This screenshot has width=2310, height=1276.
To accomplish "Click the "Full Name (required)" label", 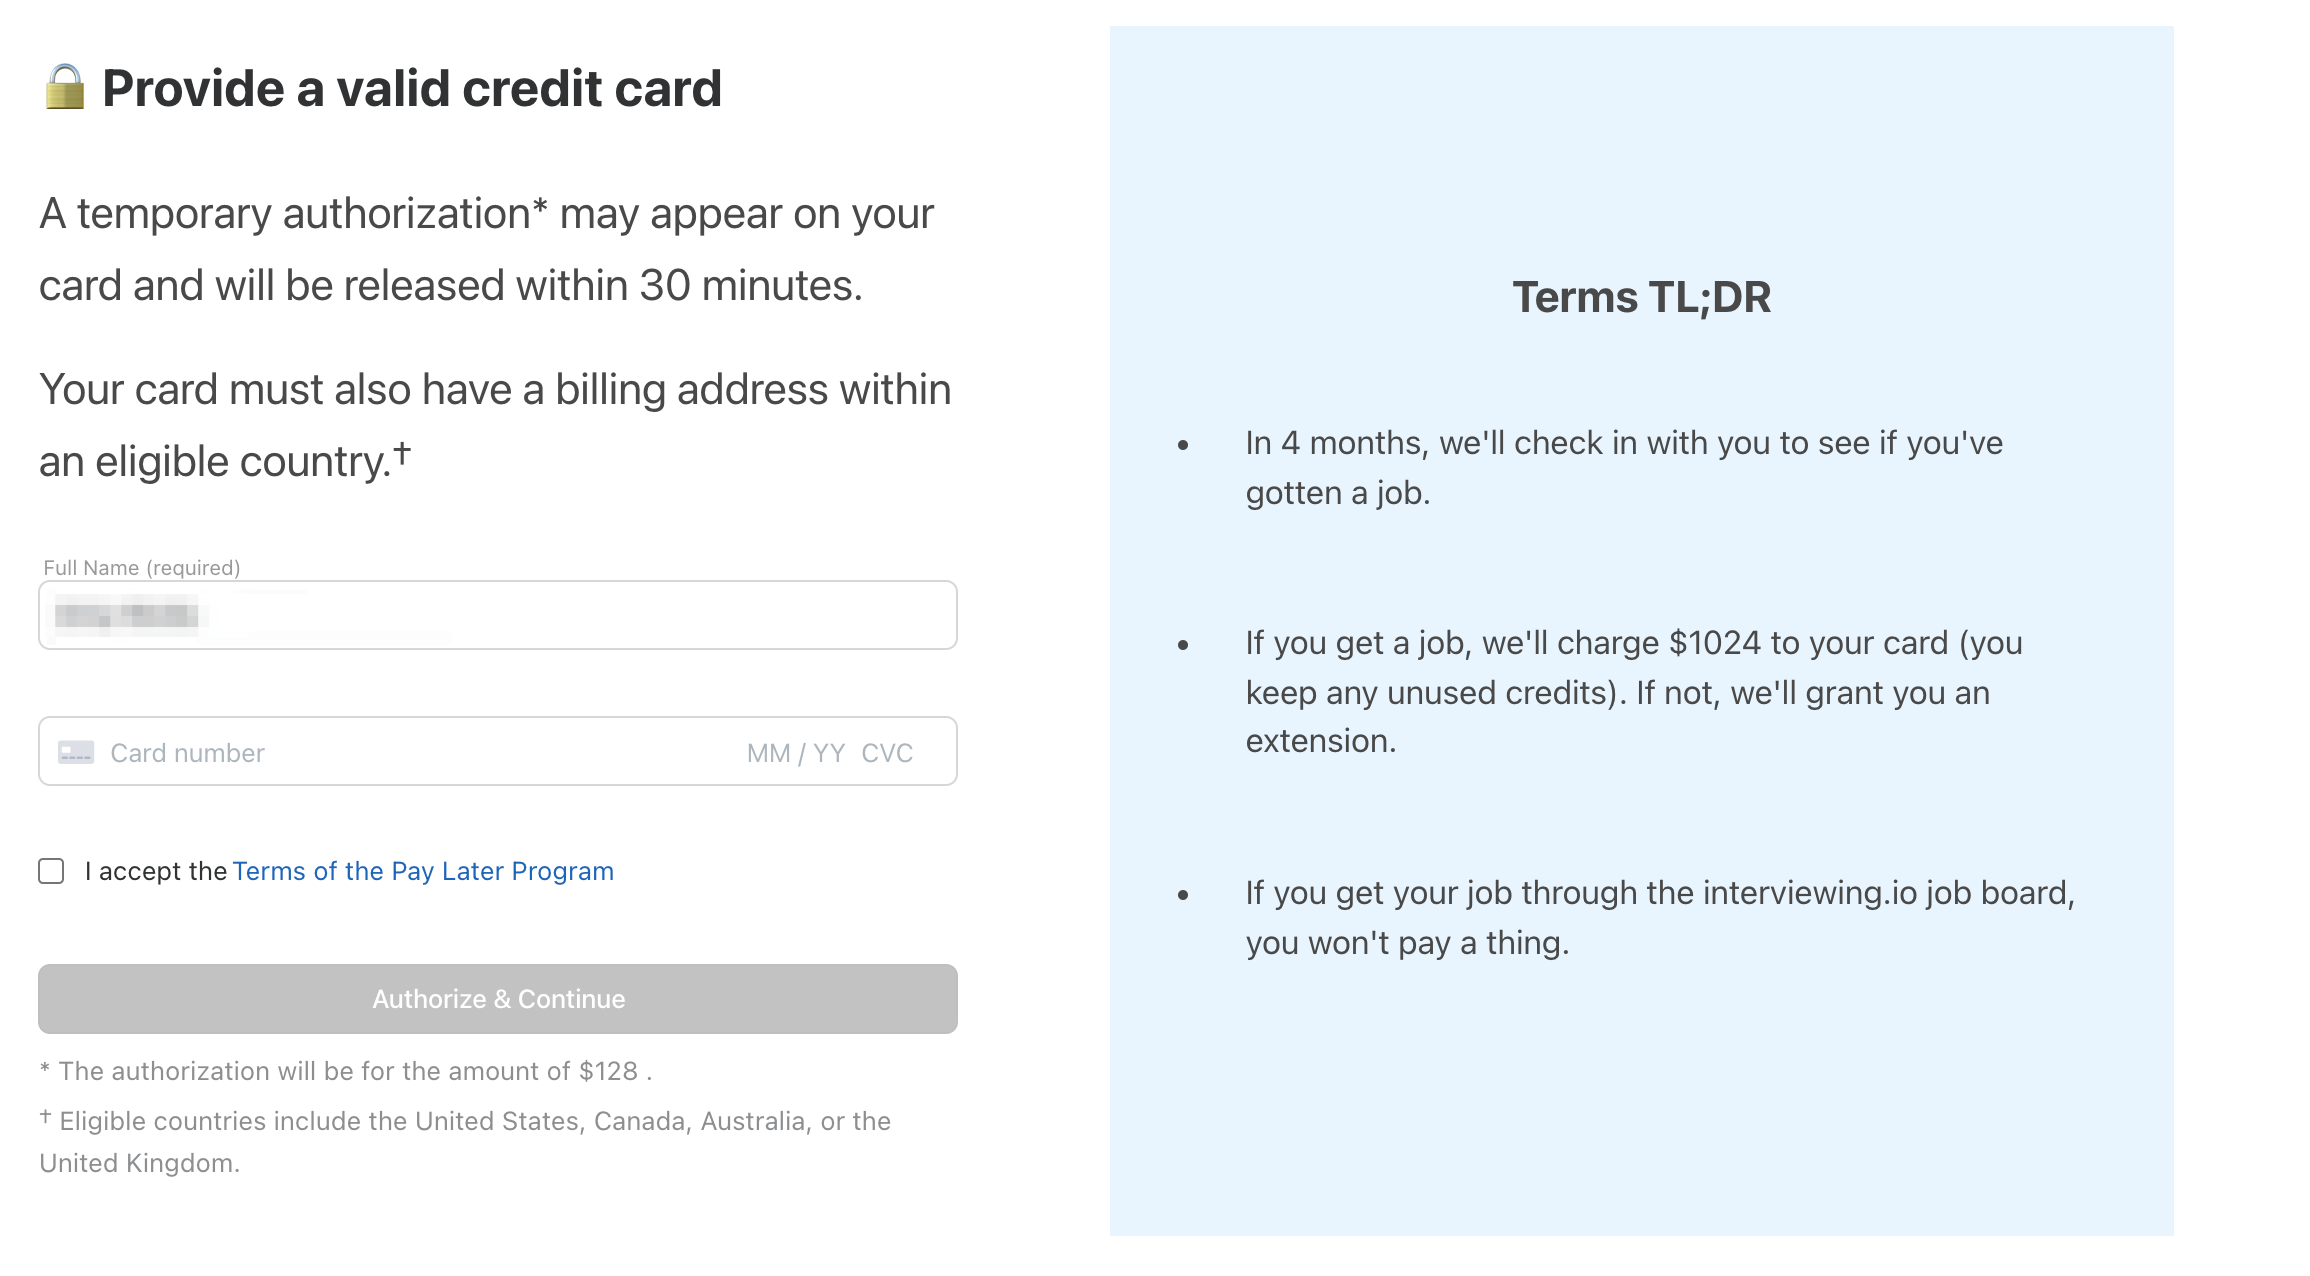I will [x=142, y=568].
